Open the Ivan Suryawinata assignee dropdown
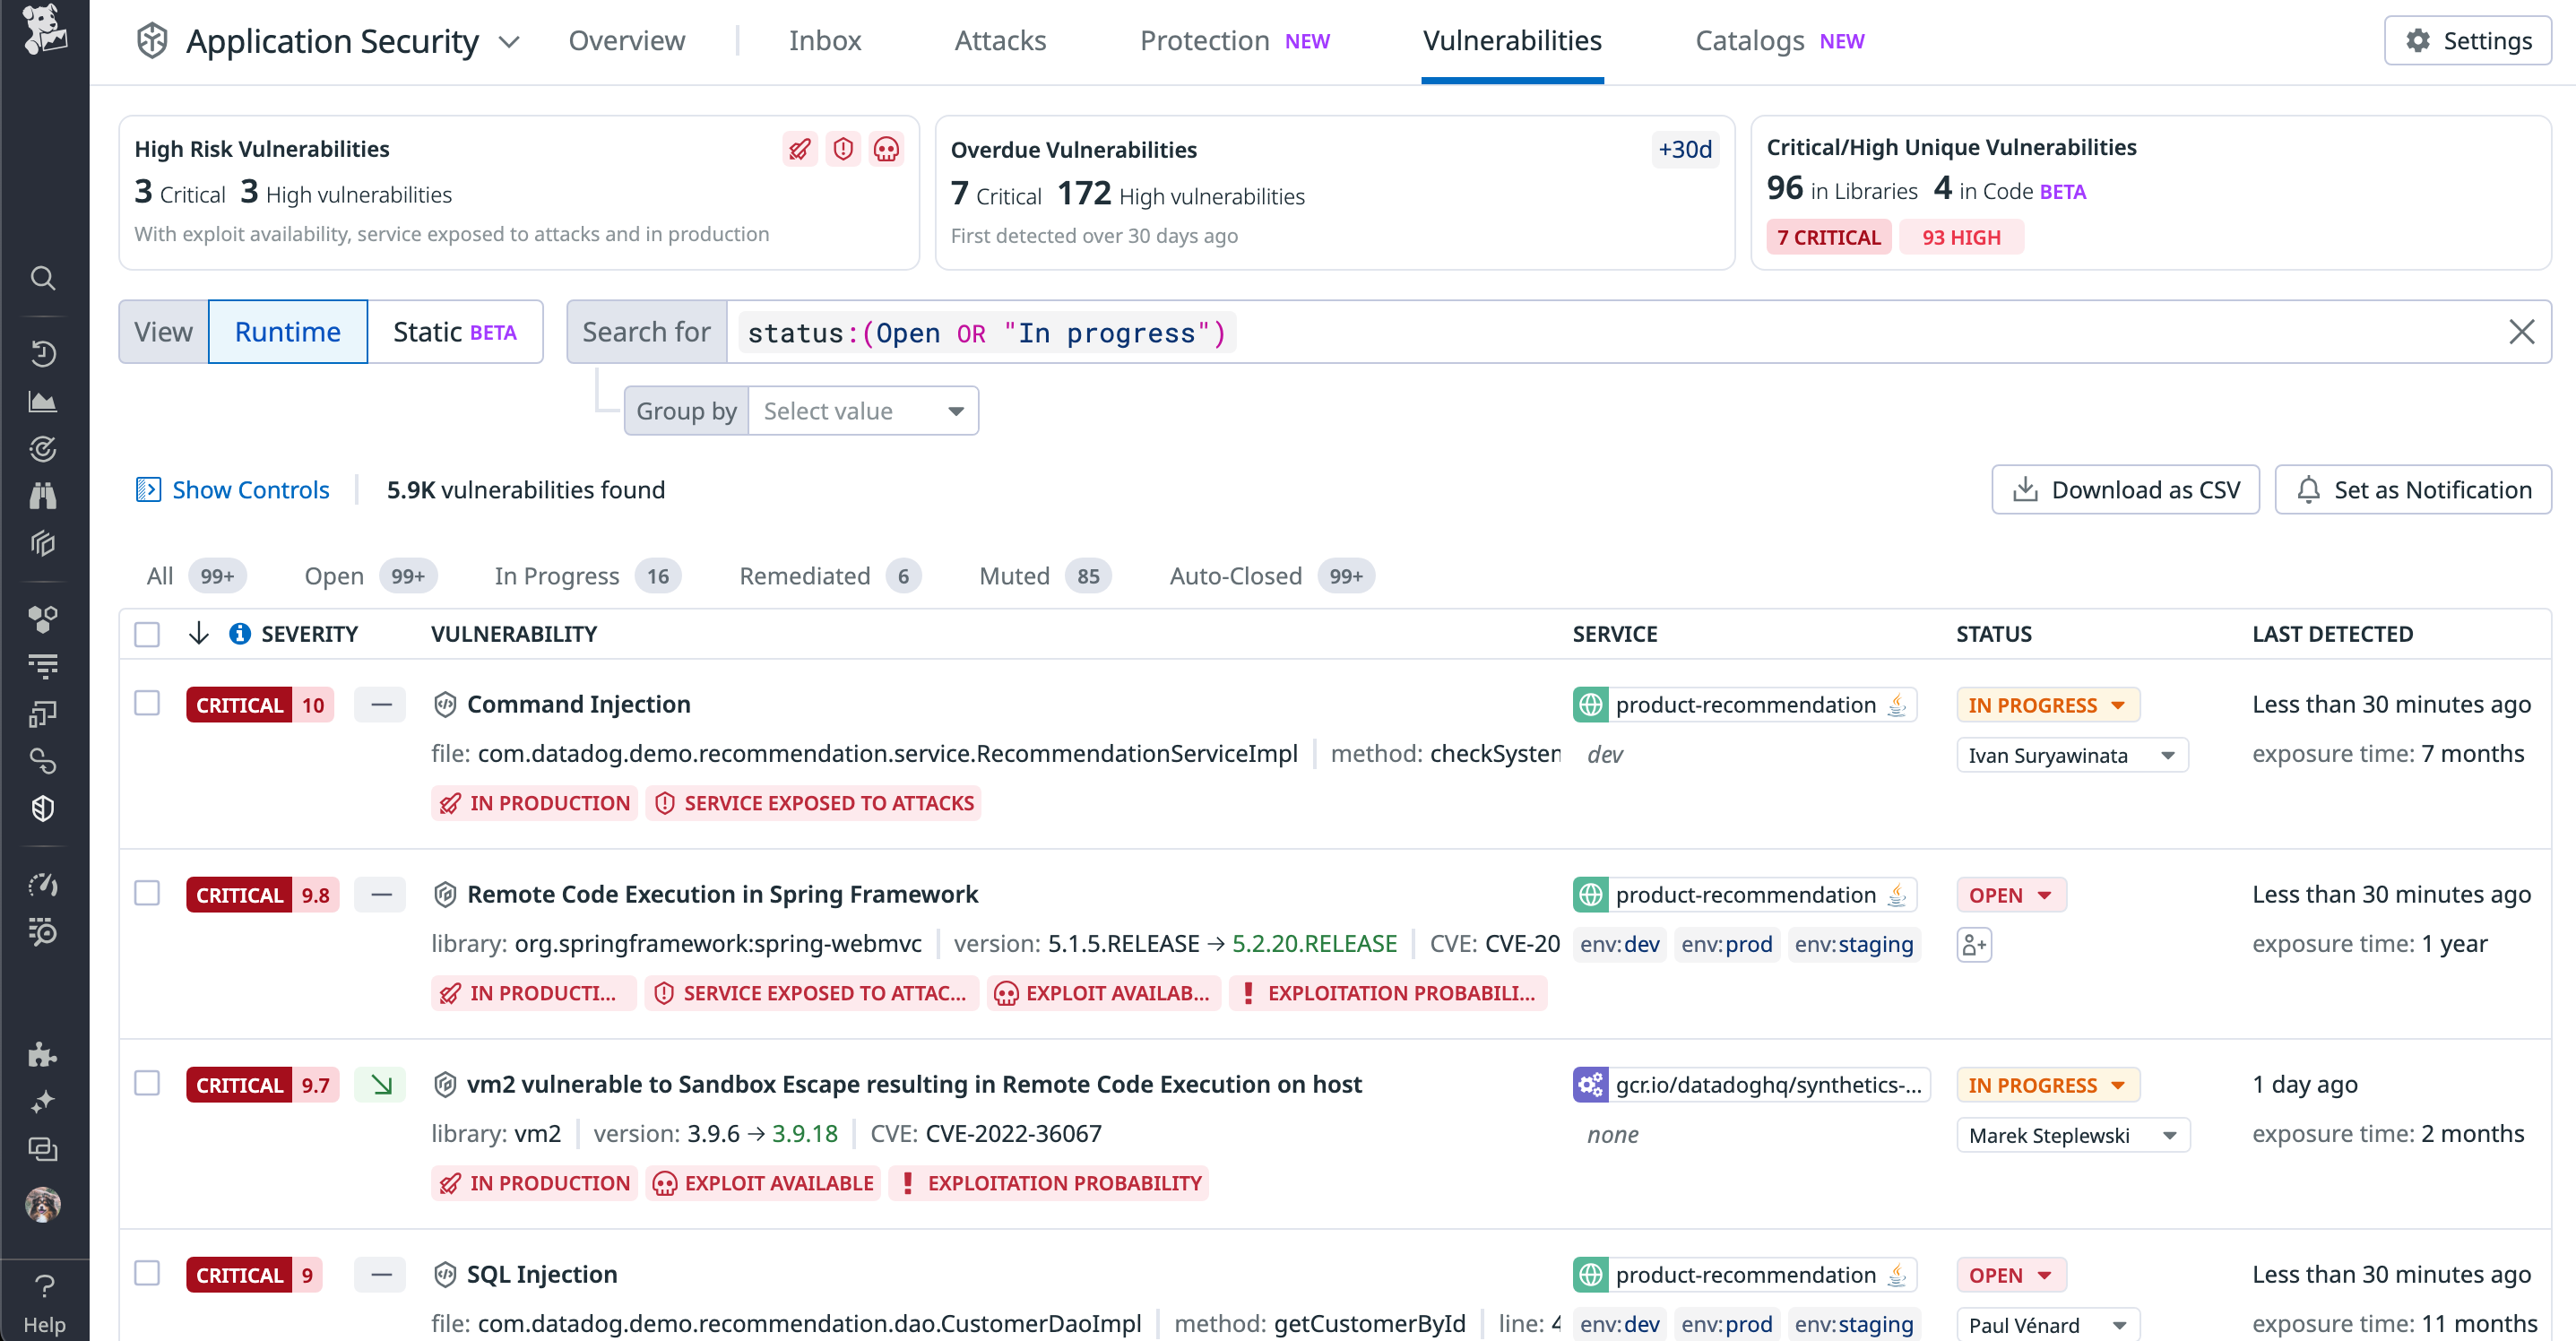 [x=2071, y=755]
